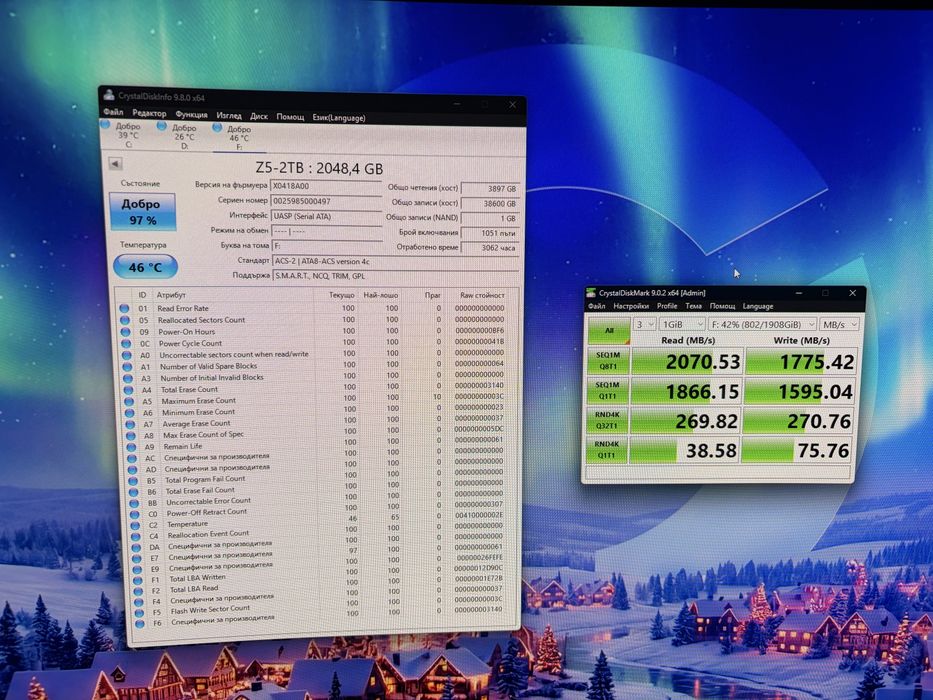Click status icon of Reallocated Sectors Count row

(125, 320)
